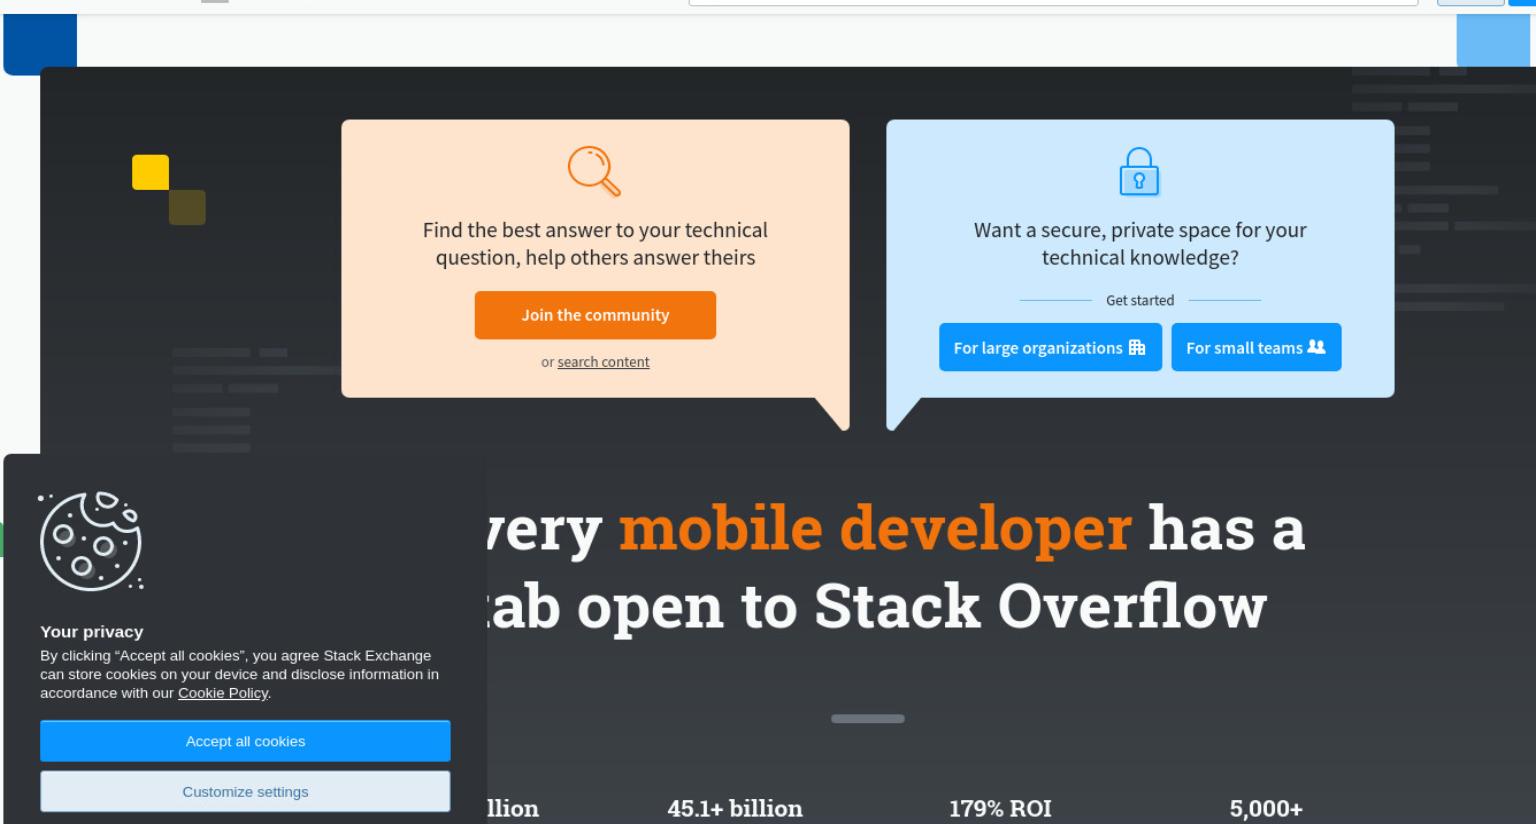This screenshot has height=824, width=1536.
Task: Open the search content link
Action: [603, 362]
